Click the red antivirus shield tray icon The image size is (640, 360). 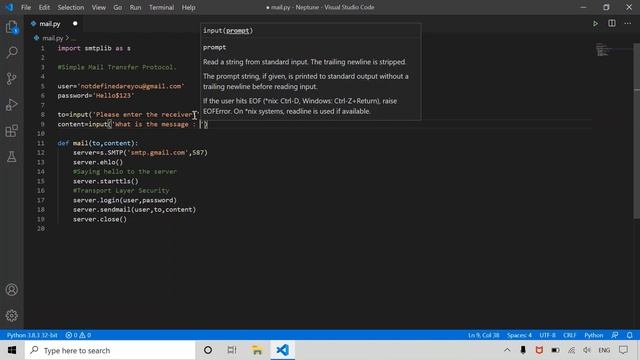pyautogui.click(x=539, y=350)
